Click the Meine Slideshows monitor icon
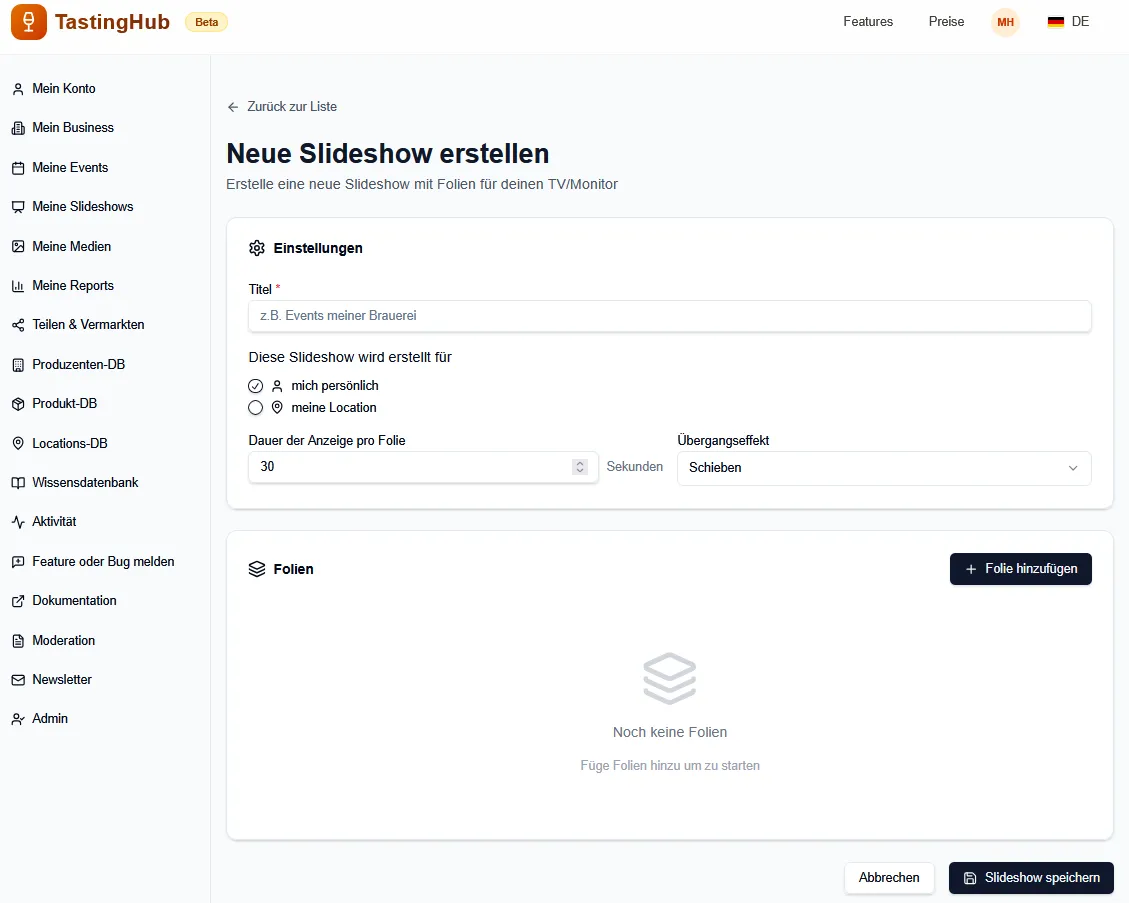 coord(17,207)
